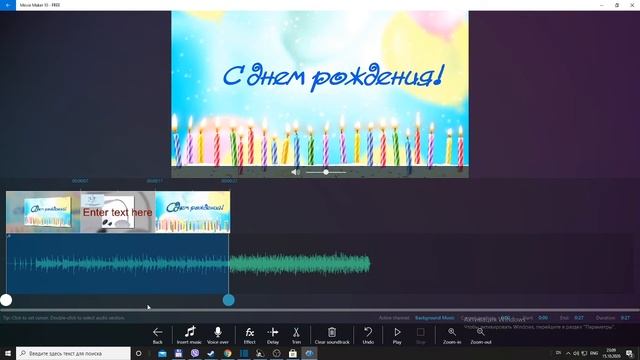Go back using the Back arrow
The height and width of the screenshot is (360, 640).
pos(158,336)
